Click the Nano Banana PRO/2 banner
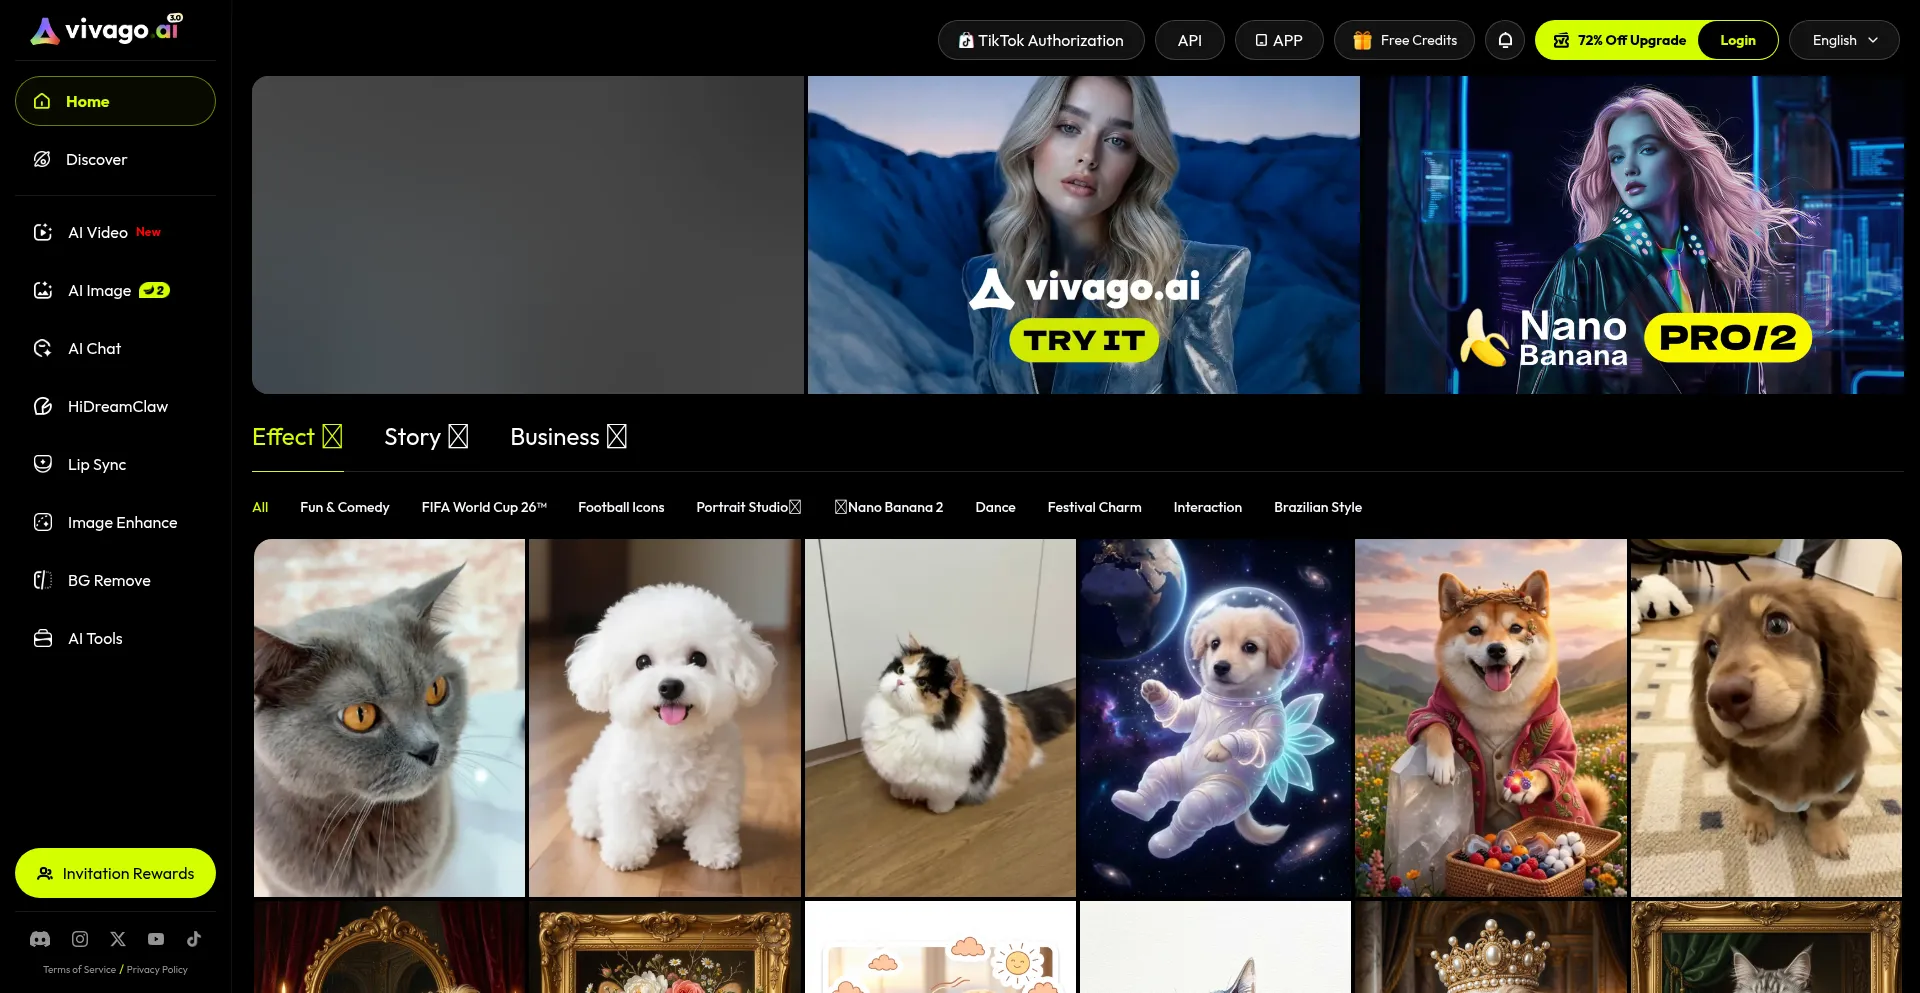 pyautogui.click(x=1644, y=235)
